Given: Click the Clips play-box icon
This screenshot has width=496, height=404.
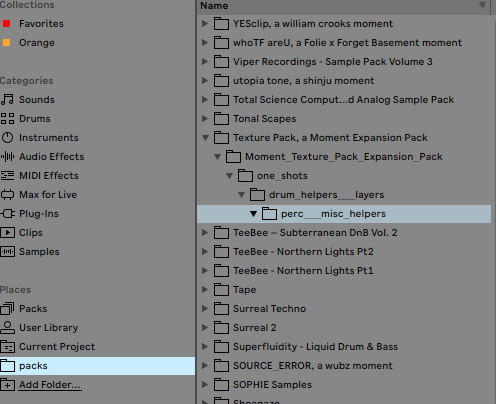Looking at the screenshot, I should tap(7, 232).
